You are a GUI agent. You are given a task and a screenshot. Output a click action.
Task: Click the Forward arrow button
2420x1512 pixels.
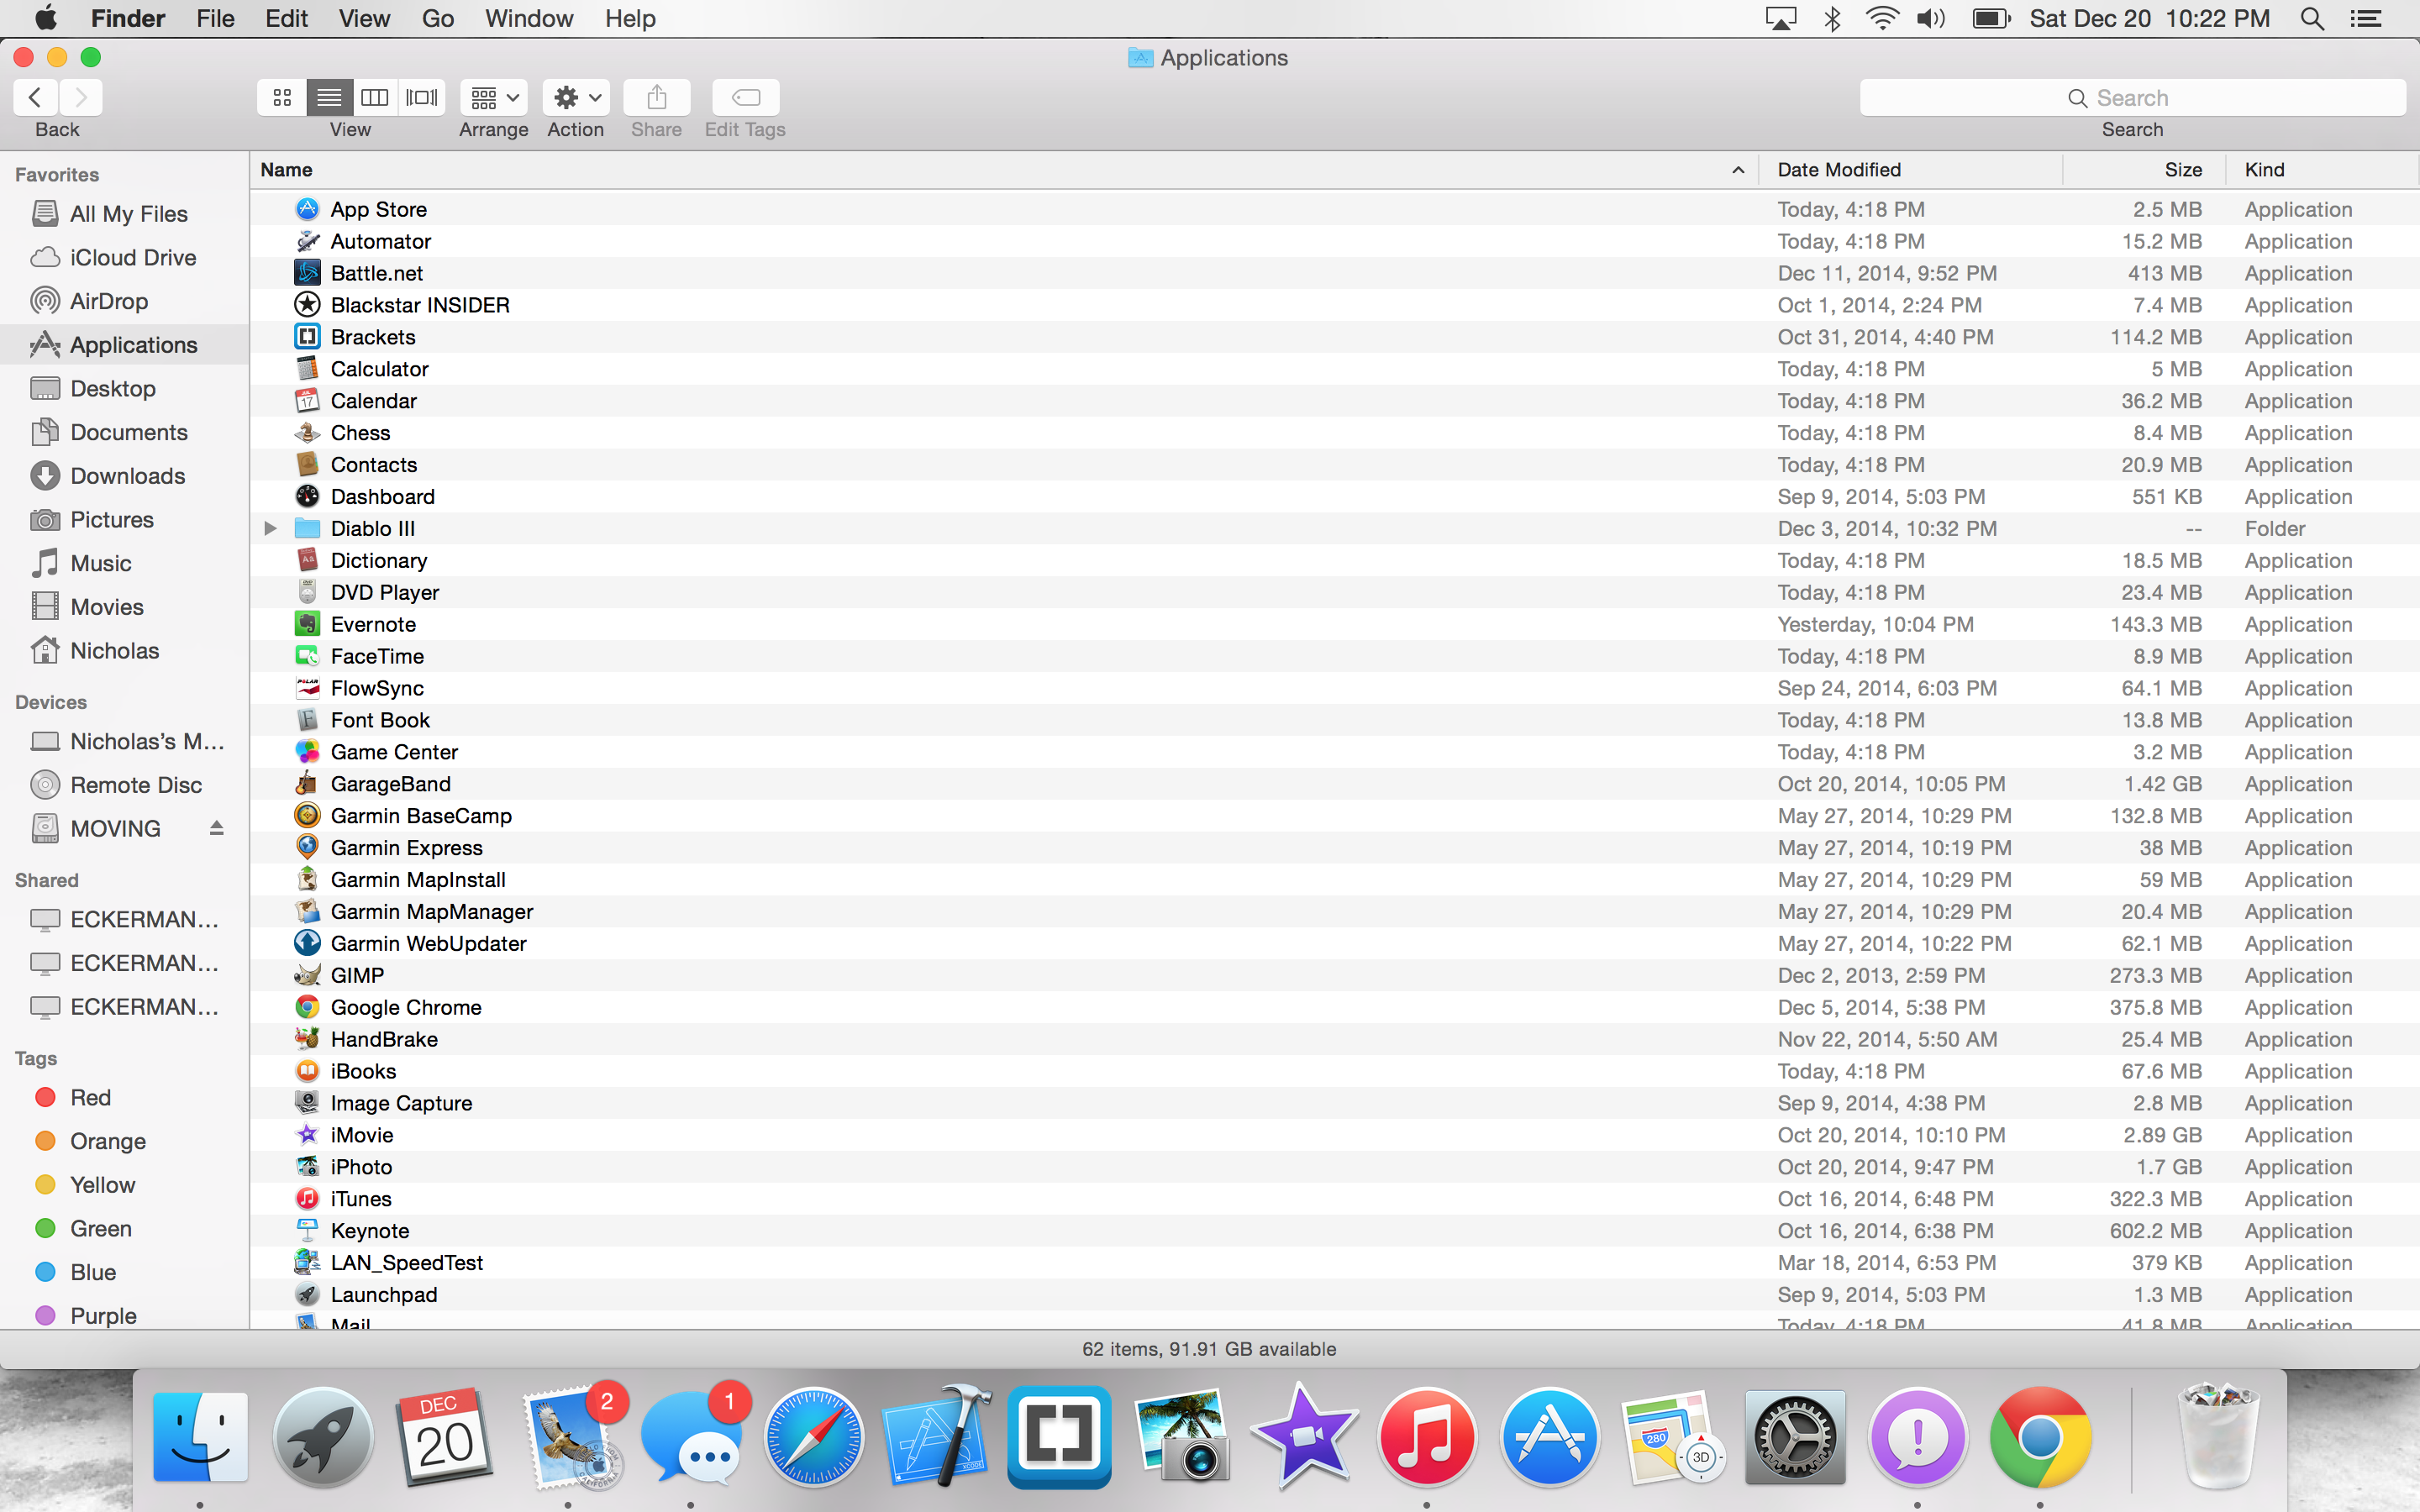pos(81,97)
